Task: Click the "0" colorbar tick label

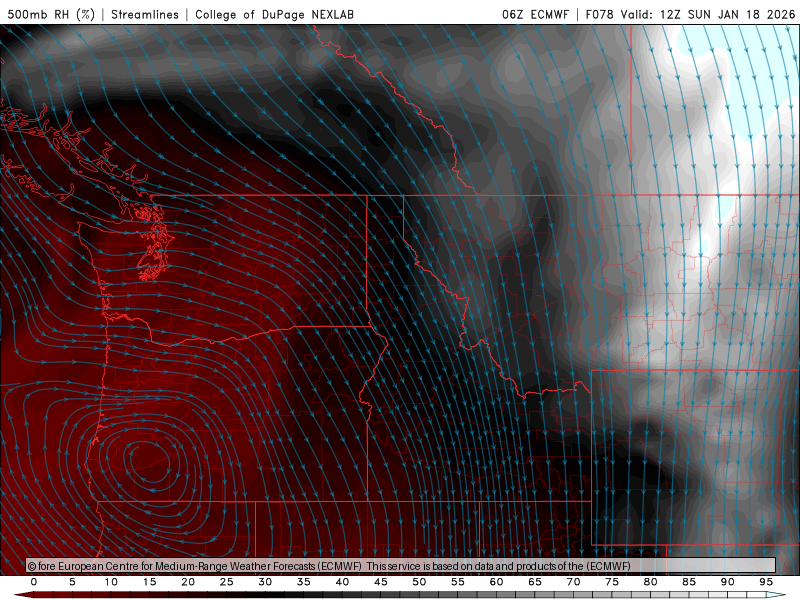Action: coord(34,582)
